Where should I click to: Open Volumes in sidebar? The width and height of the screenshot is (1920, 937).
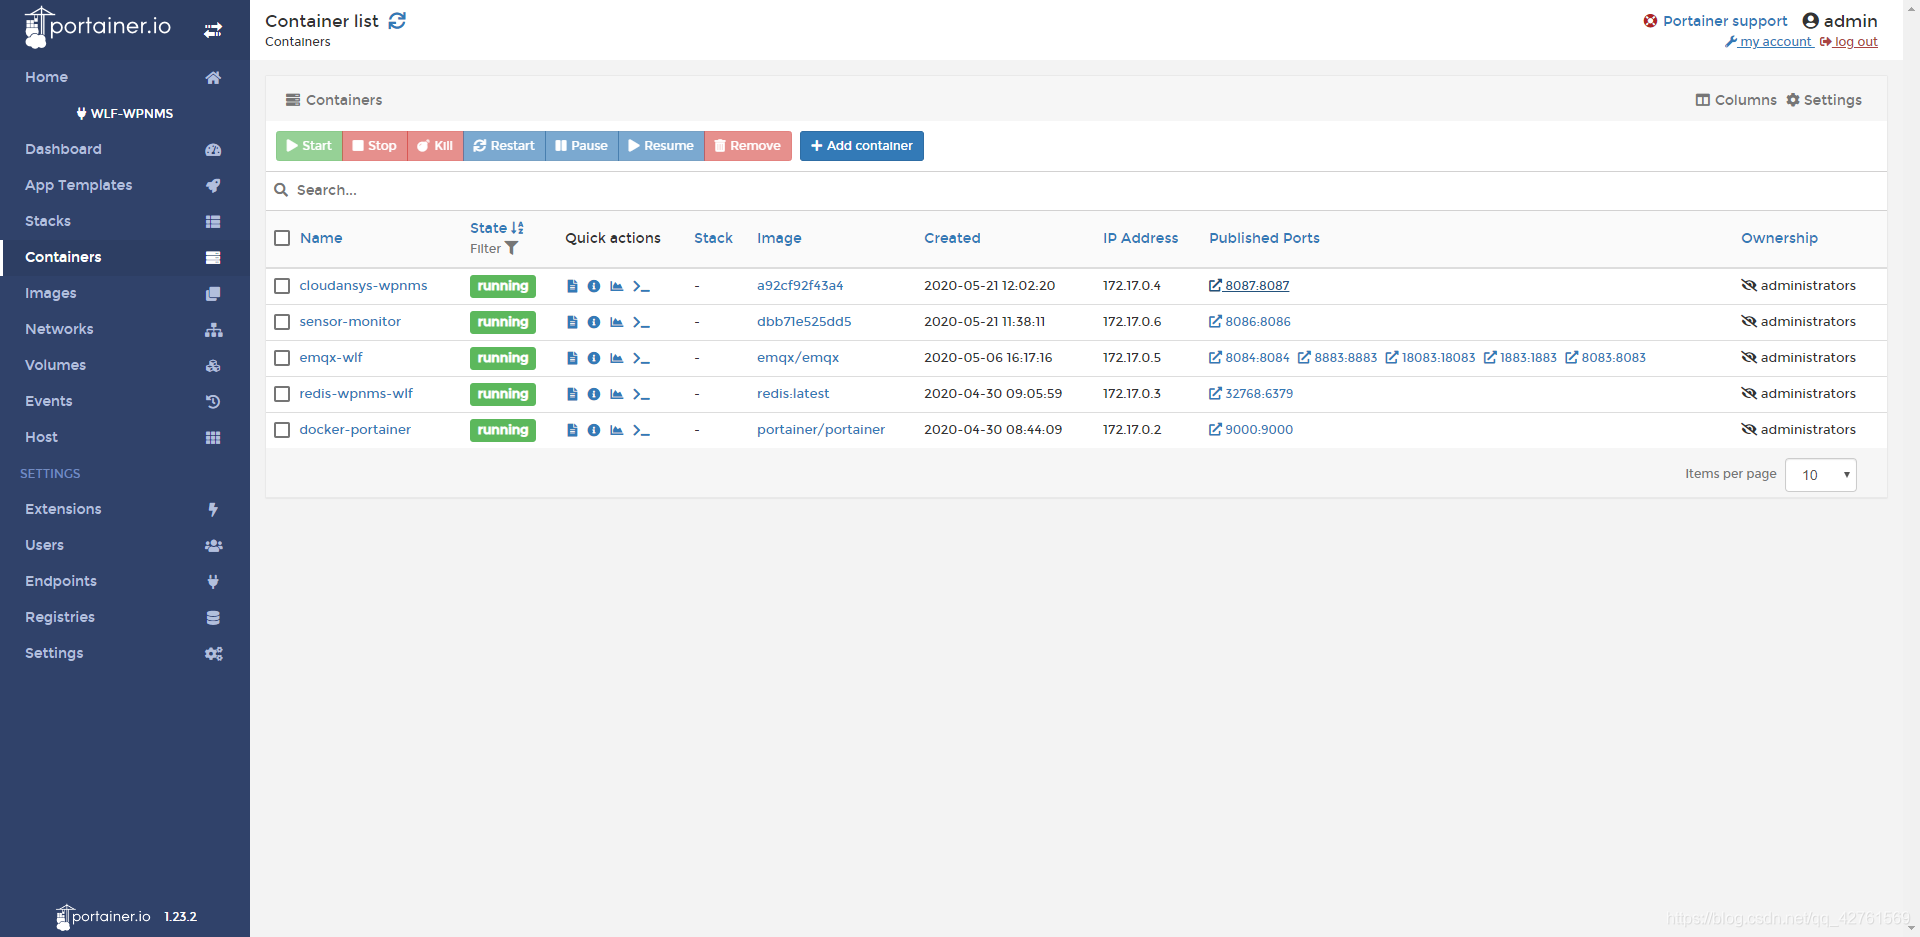point(125,365)
